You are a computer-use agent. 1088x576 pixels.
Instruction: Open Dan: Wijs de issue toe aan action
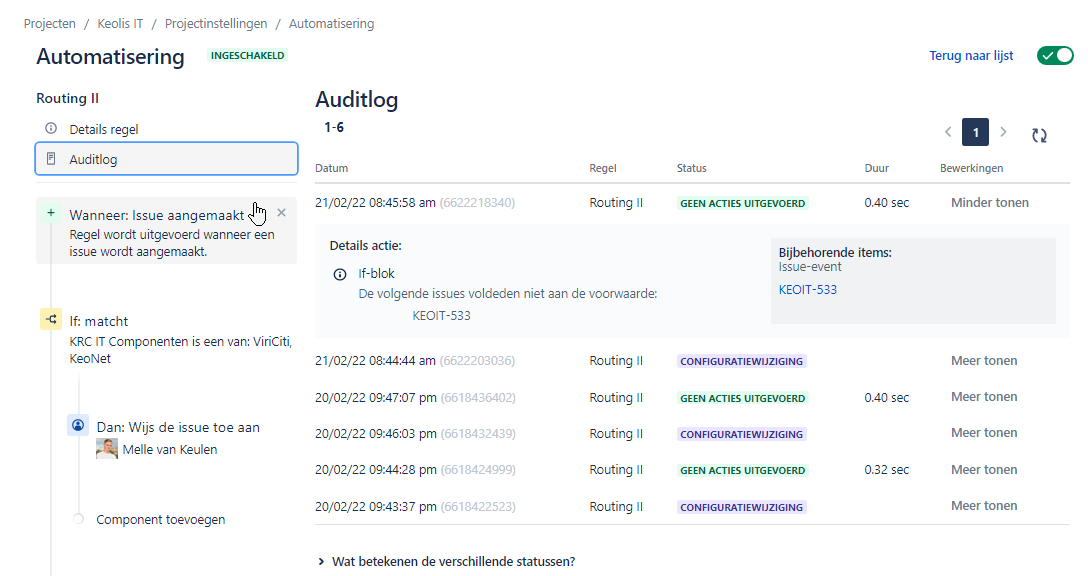pos(178,427)
